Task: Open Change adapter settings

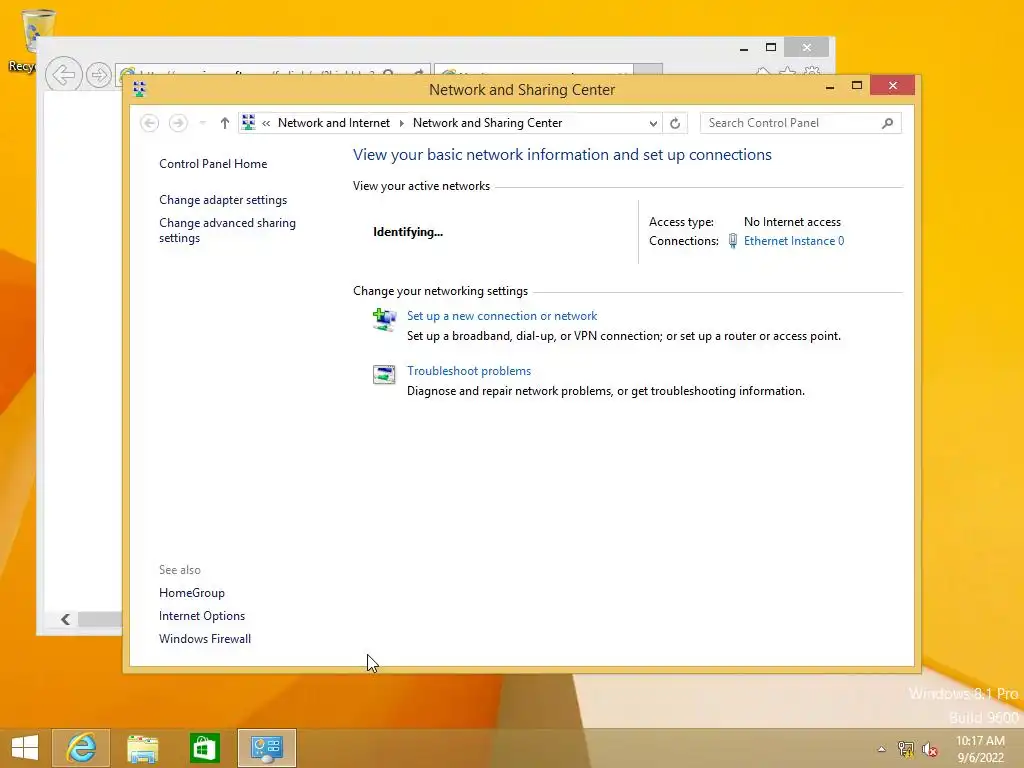Action: click(223, 200)
